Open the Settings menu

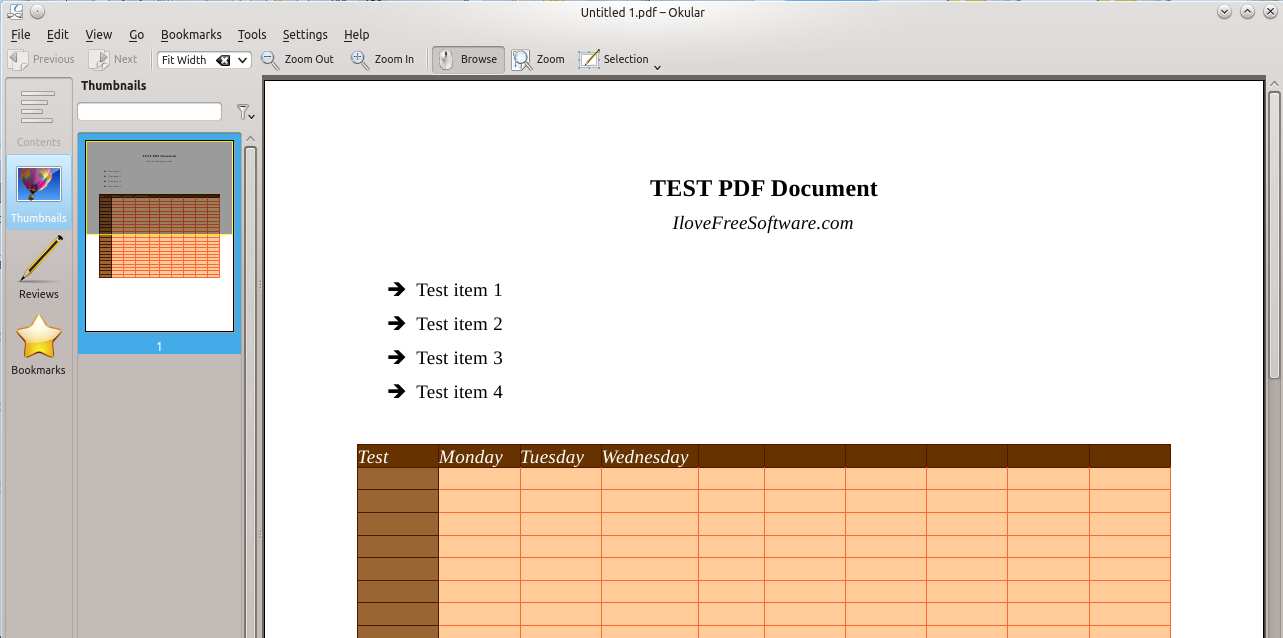(x=305, y=34)
